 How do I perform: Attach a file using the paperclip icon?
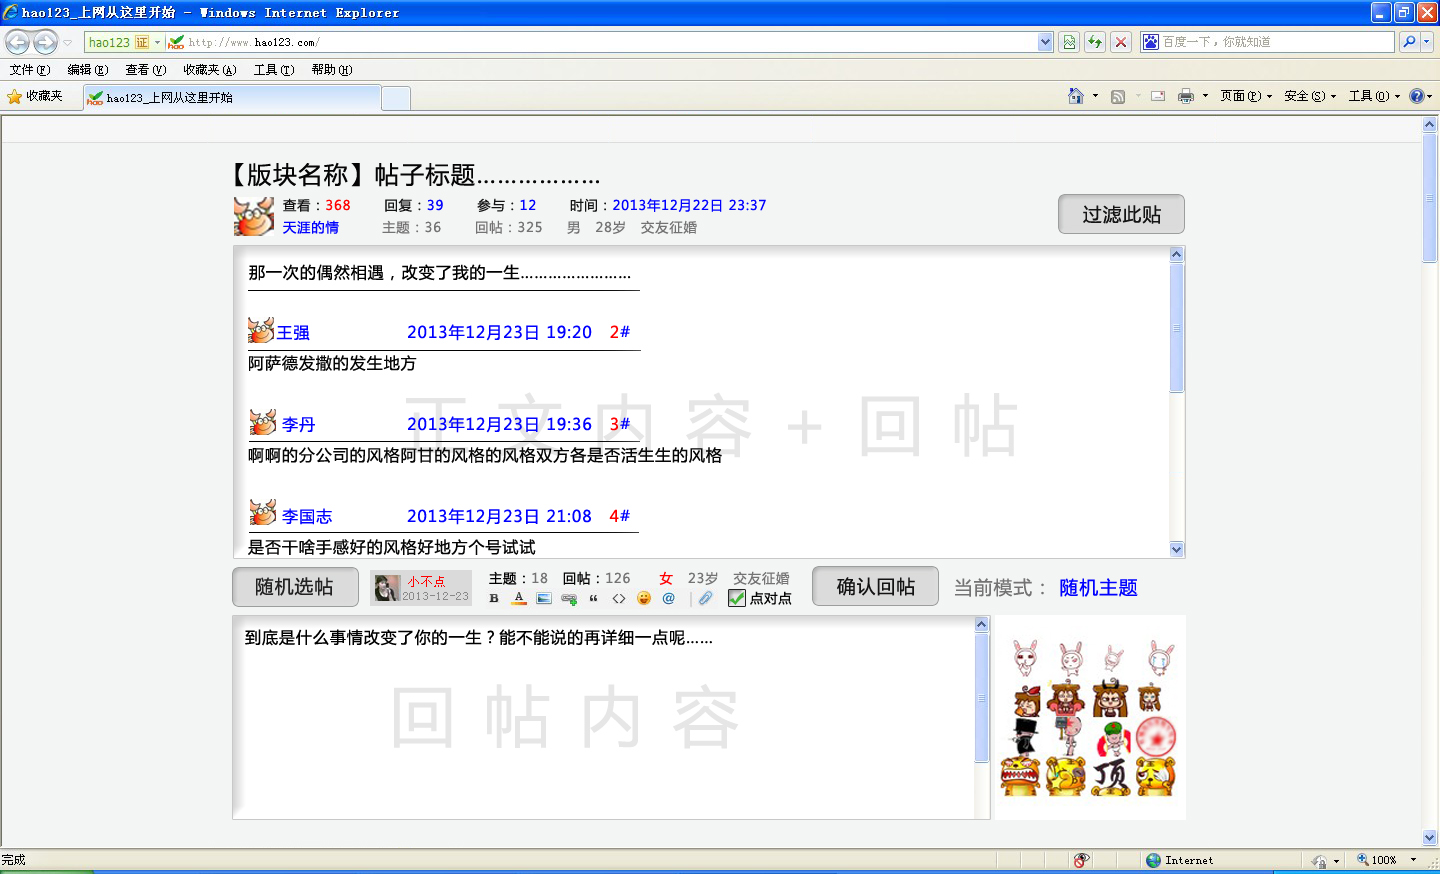705,598
